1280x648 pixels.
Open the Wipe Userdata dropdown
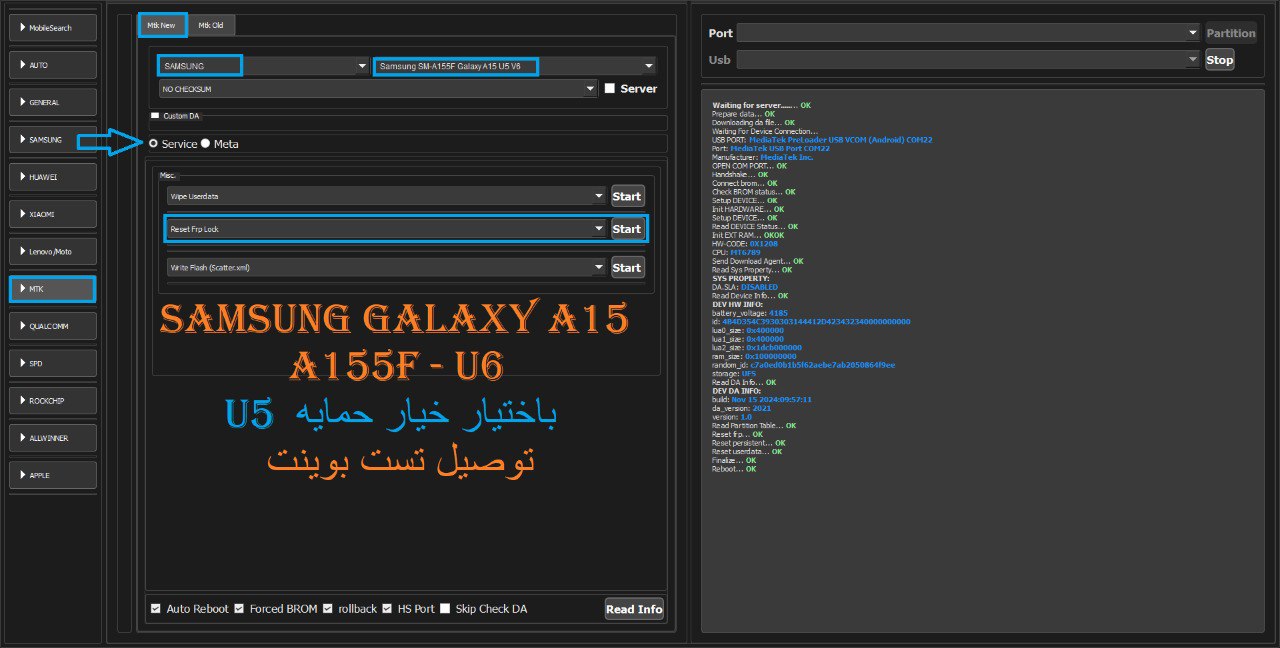click(x=386, y=196)
